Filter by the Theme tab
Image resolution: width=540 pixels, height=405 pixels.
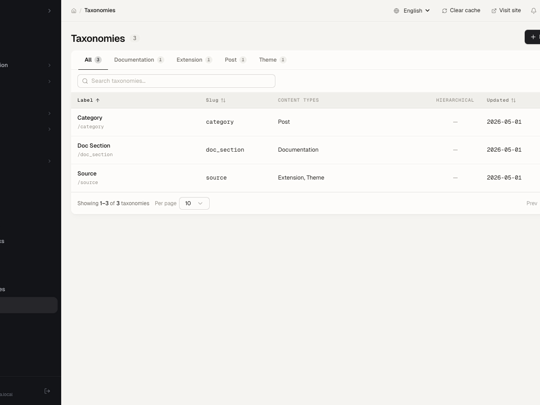272,60
